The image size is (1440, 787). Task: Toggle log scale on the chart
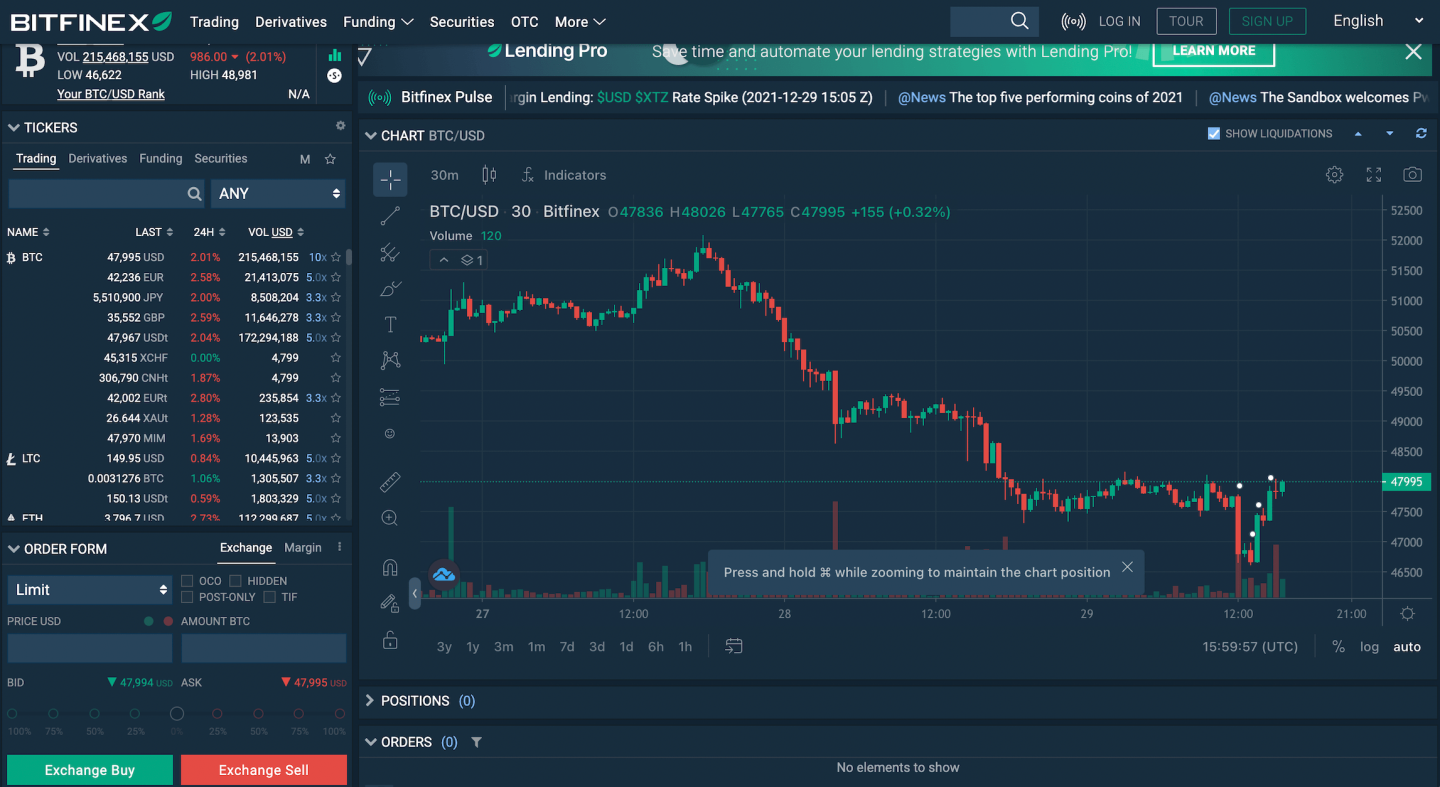coord(1369,647)
